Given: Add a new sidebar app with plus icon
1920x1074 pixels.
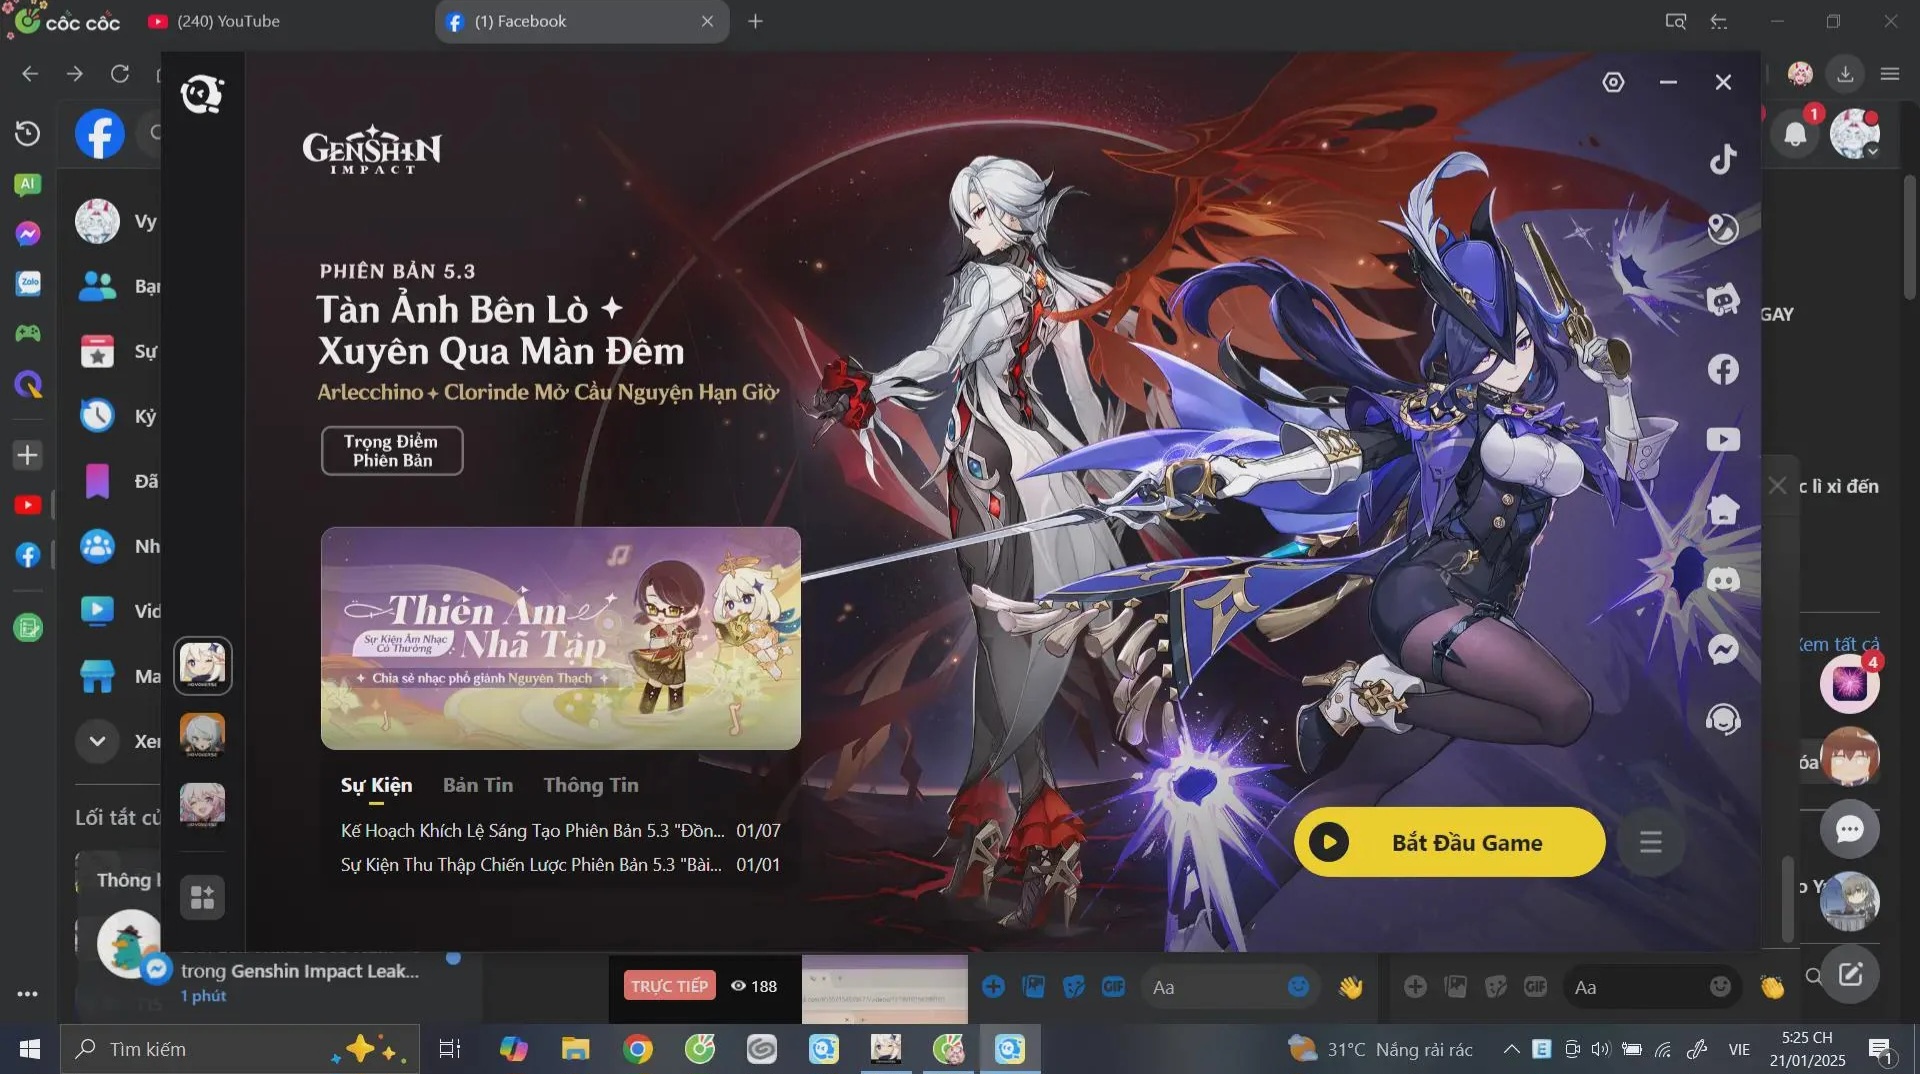Looking at the screenshot, I should point(28,455).
